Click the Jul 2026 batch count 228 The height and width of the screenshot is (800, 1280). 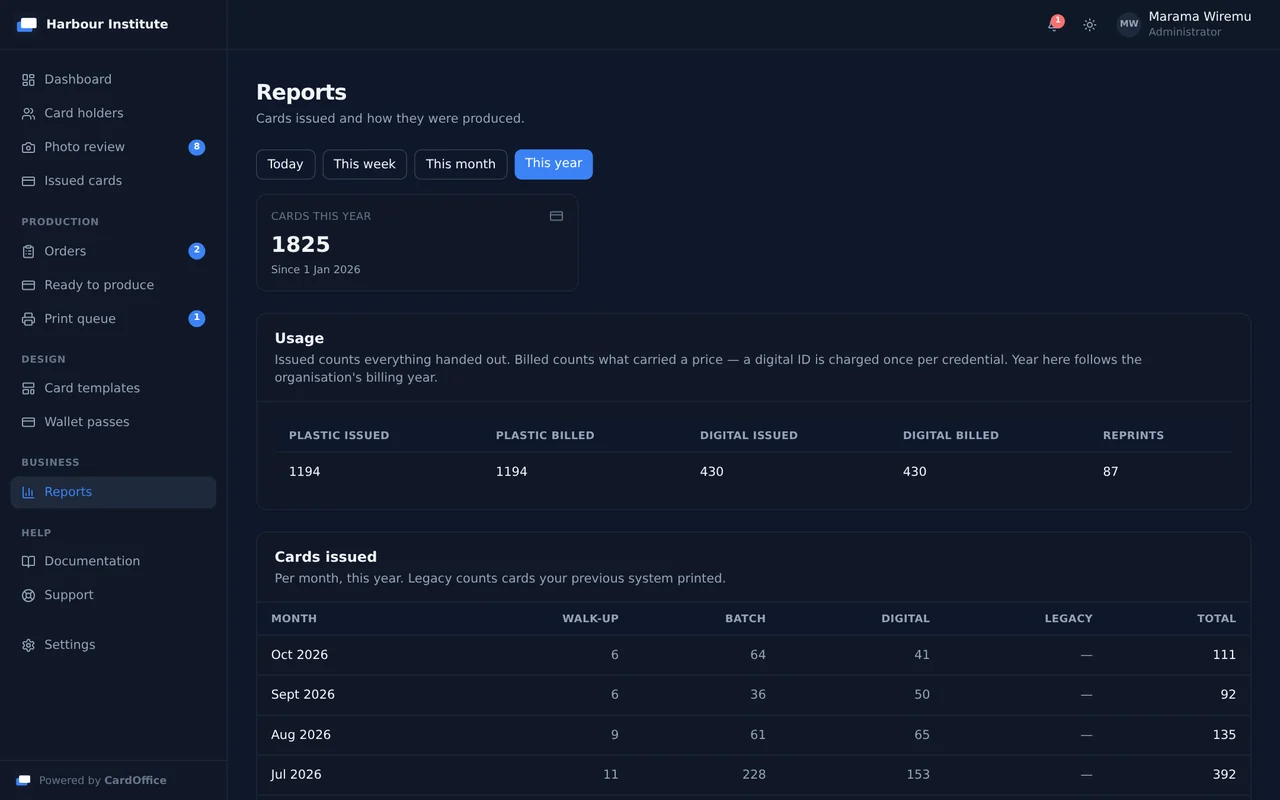(753, 774)
